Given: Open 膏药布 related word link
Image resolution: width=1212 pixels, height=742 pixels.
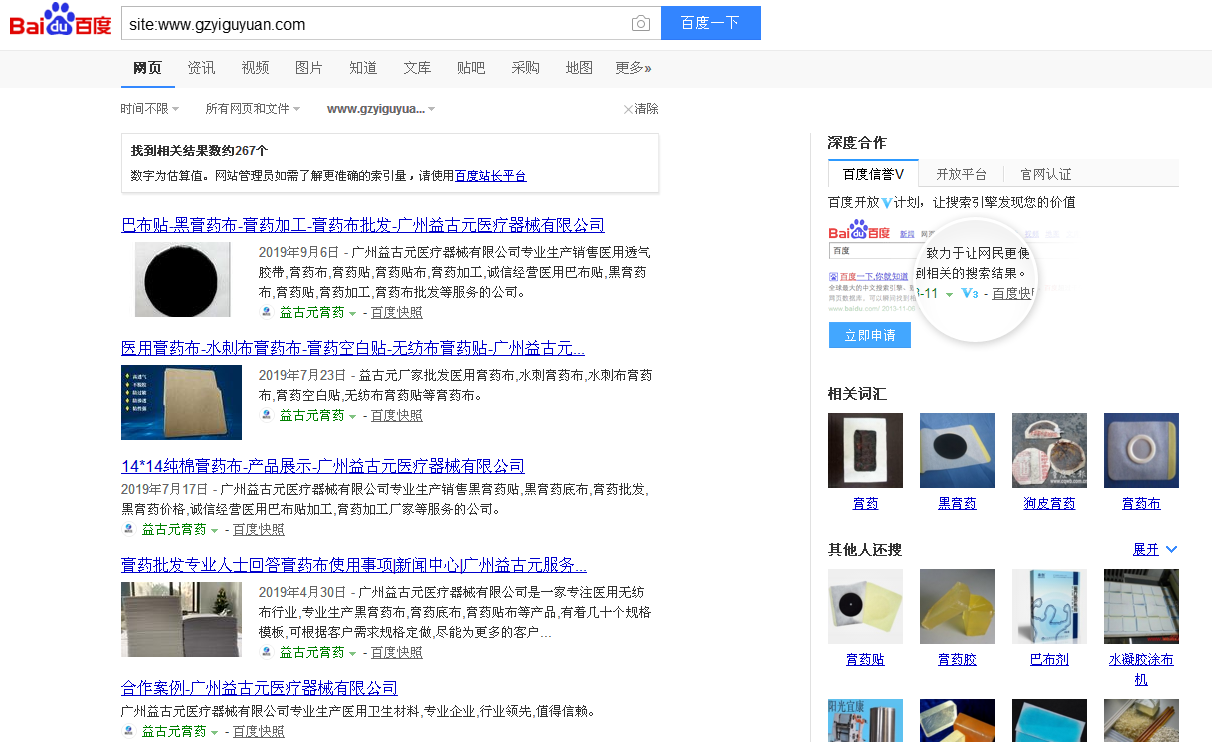Looking at the screenshot, I should [1141, 503].
